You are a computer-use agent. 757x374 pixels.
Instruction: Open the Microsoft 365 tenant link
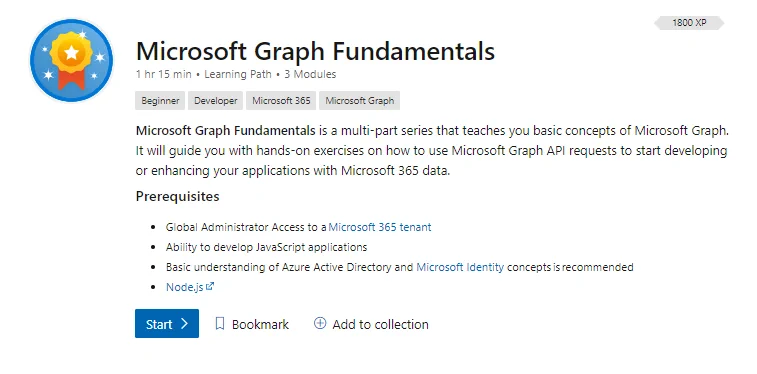tap(380, 227)
